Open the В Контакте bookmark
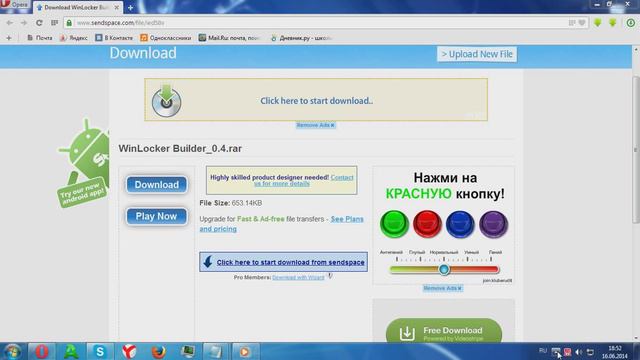 [x=114, y=38]
